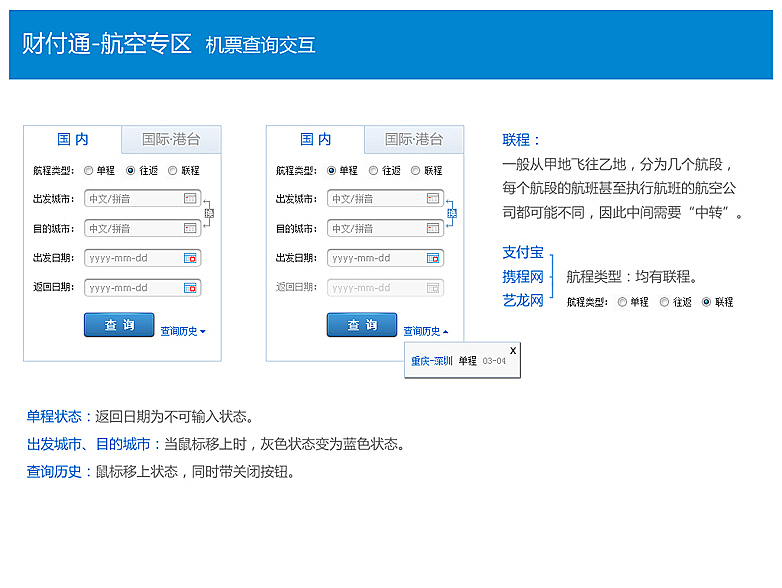Click 财付通-航空专区 header title
Screen dimensions: 782x588
click(x=107, y=44)
